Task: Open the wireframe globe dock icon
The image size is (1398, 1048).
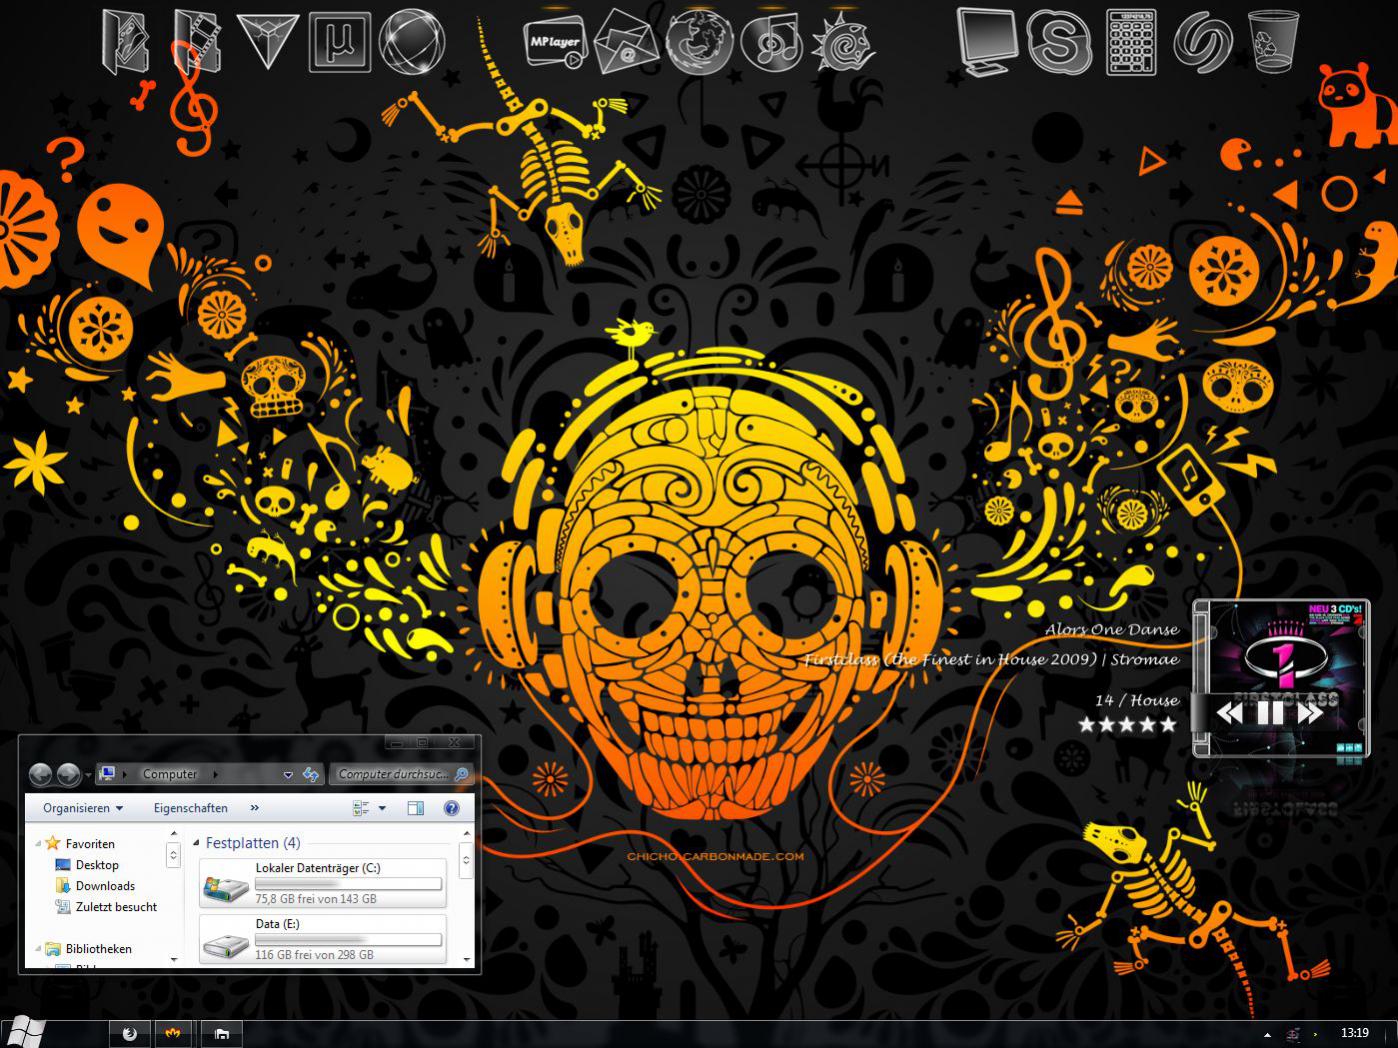Action: 412,42
